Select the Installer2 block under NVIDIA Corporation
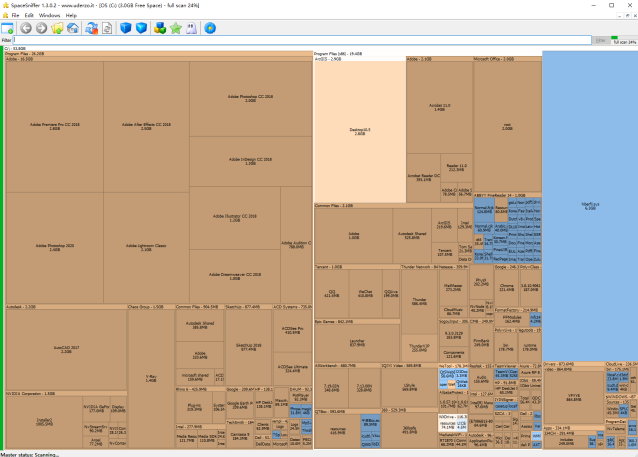Screen dimensions: 638x457 [x=44, y=422]
